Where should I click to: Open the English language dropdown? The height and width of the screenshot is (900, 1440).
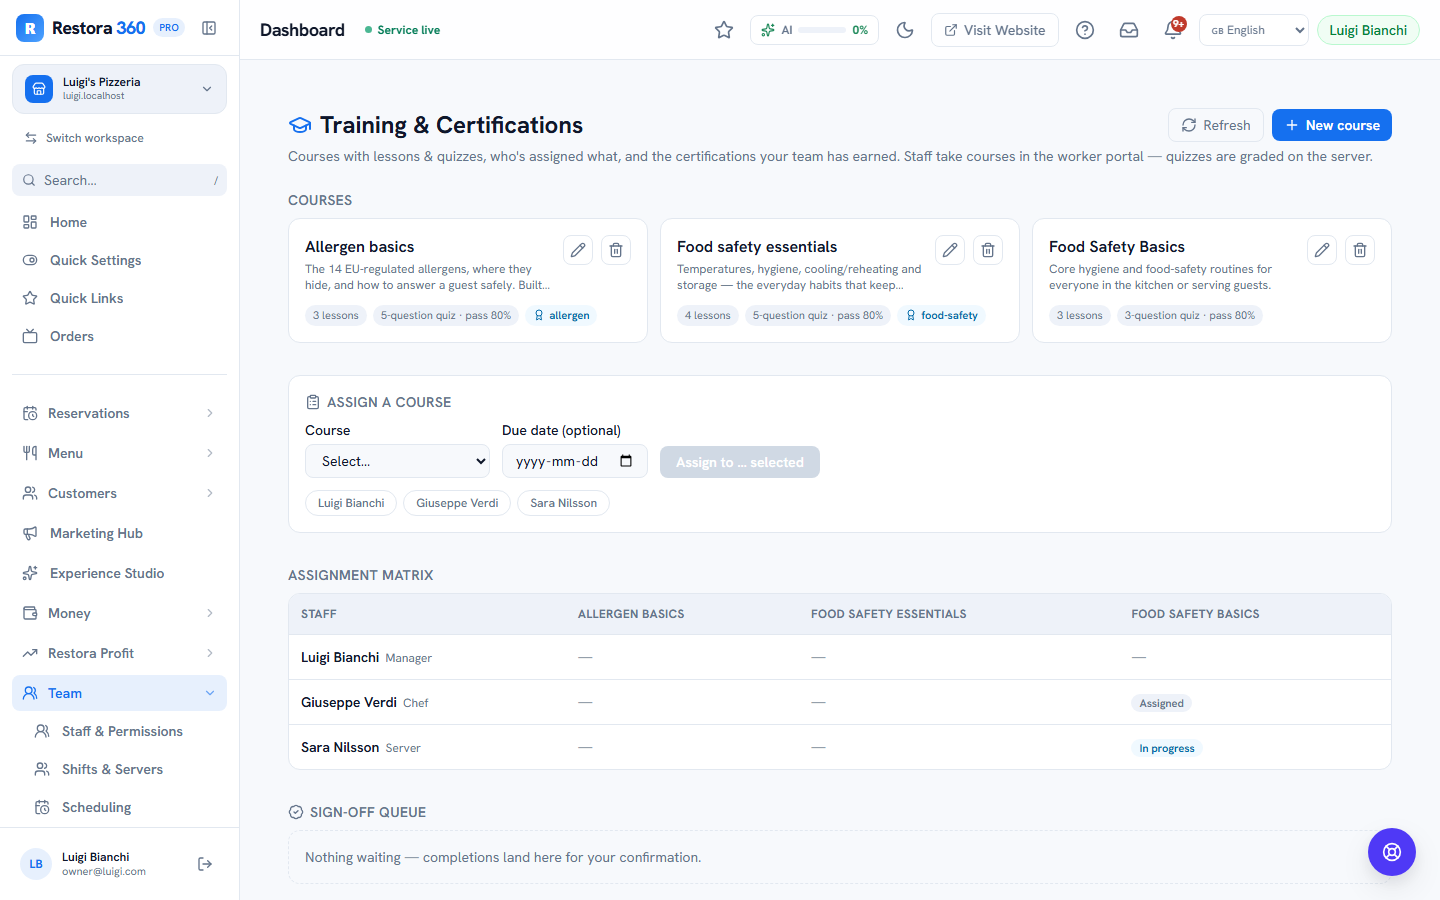click(1254, 30)
